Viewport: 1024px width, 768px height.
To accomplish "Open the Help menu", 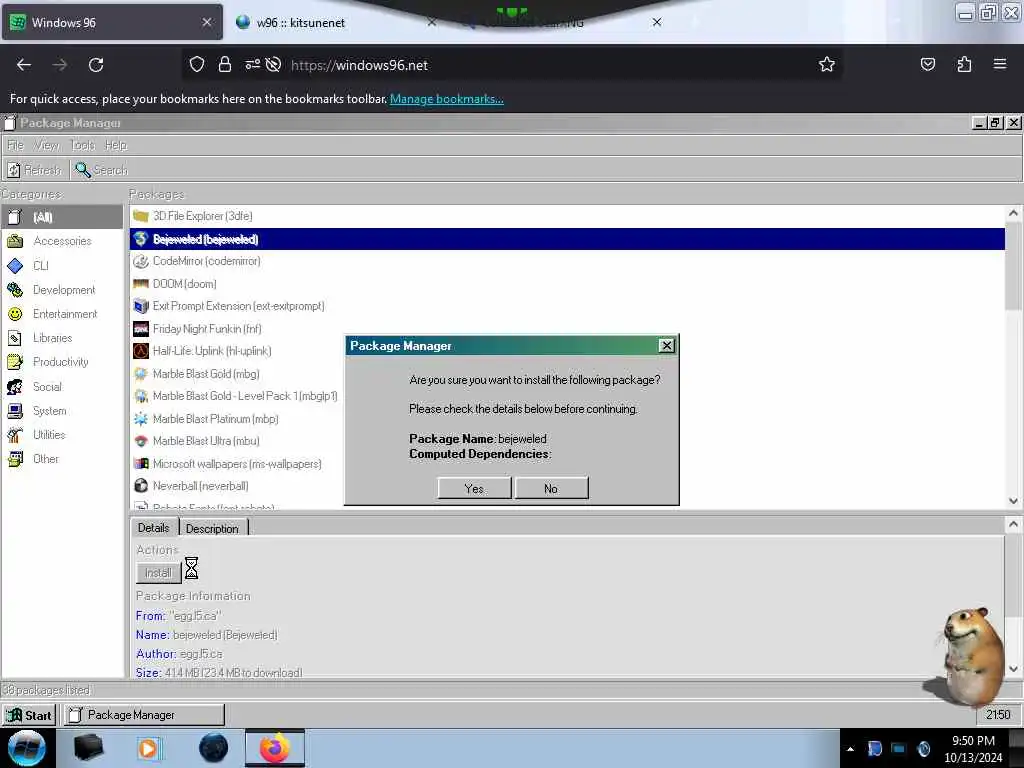I will tap(116, 145).
